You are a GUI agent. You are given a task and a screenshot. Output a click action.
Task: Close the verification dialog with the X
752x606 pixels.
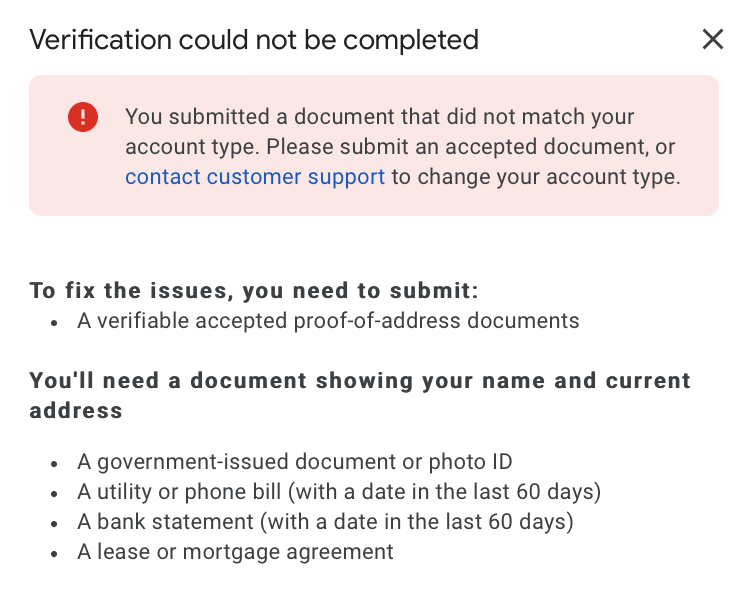(712, 40)
